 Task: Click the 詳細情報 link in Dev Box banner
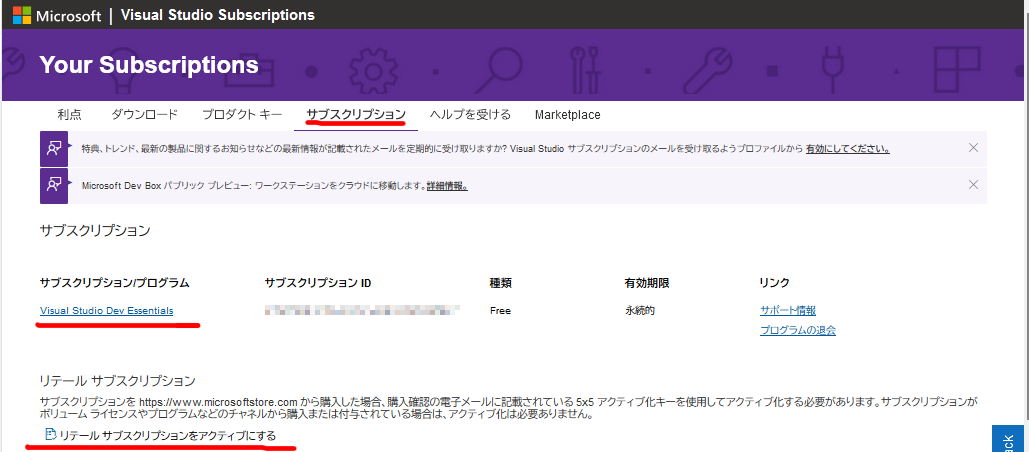[447, 186]
